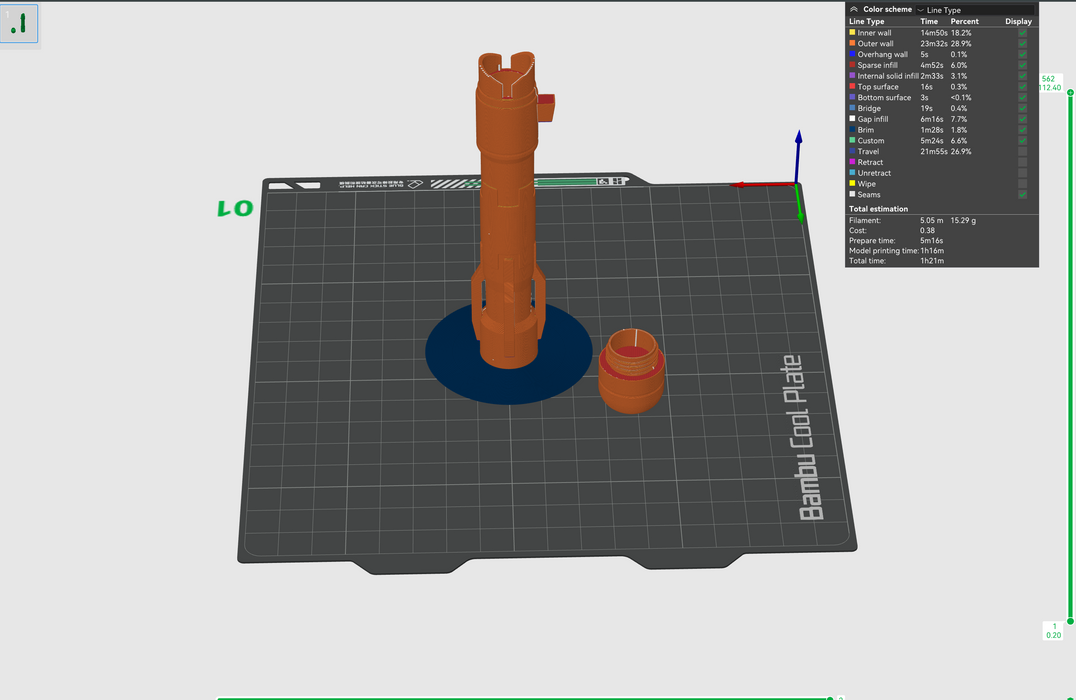Click the Percent column header
The height and width of the screenshot is (700, 1076).
point(964,21)
